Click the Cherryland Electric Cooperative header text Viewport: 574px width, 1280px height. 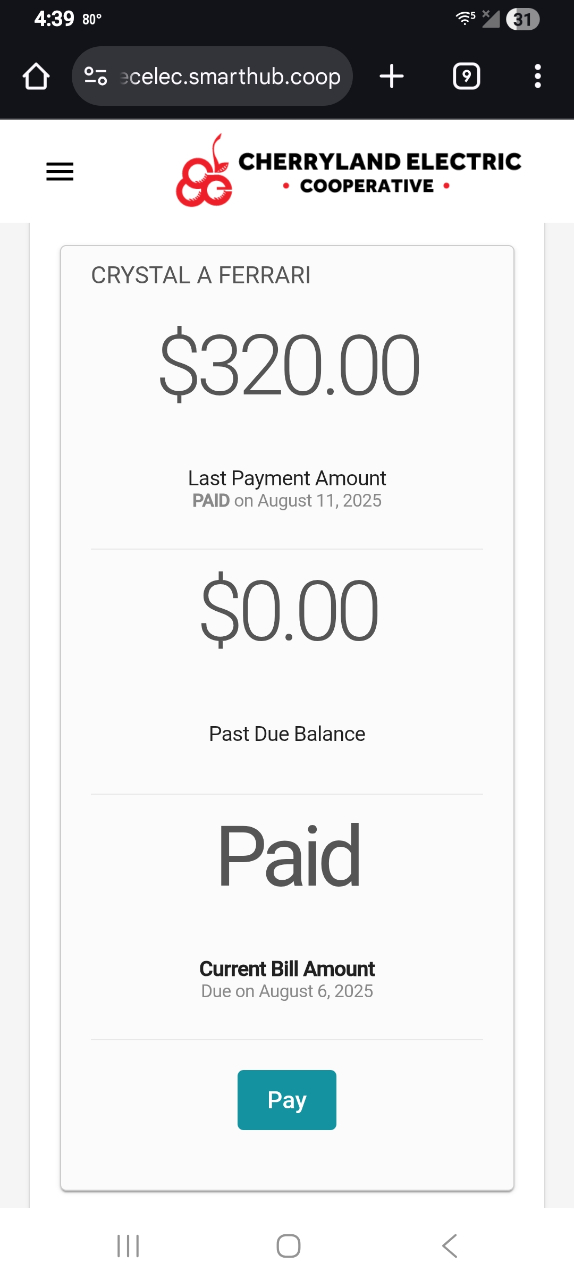point(380,172)
